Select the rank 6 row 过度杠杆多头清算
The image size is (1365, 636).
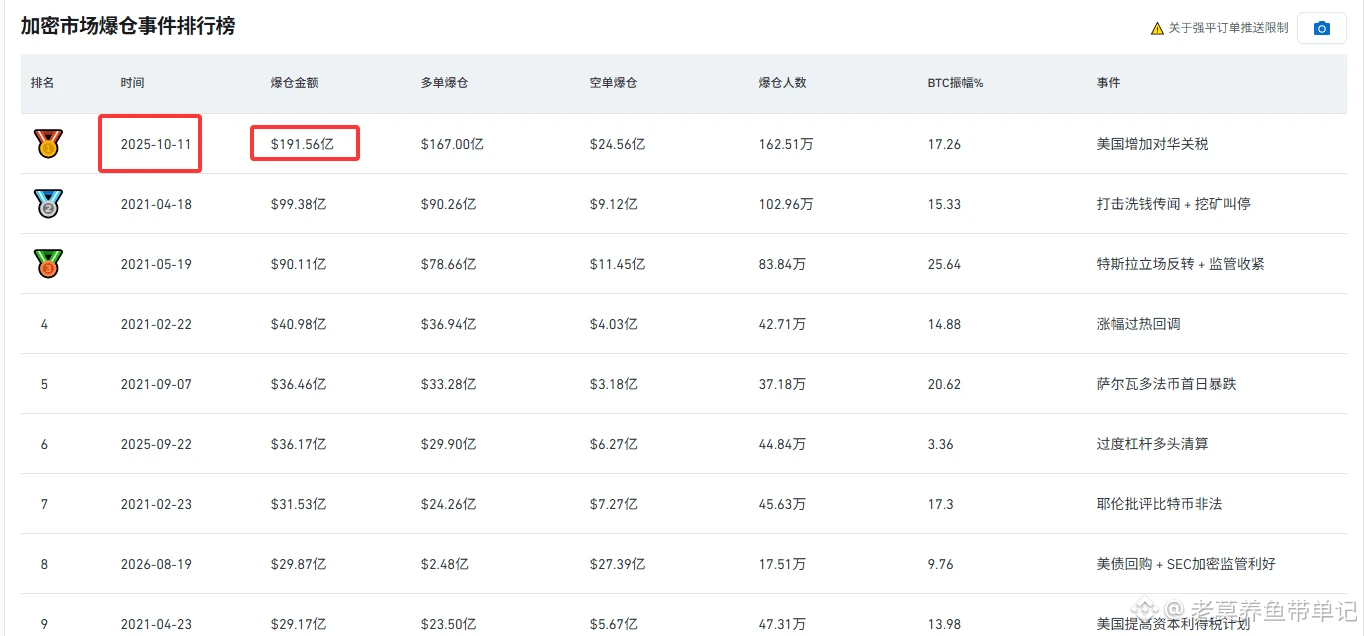pos(683,444)
